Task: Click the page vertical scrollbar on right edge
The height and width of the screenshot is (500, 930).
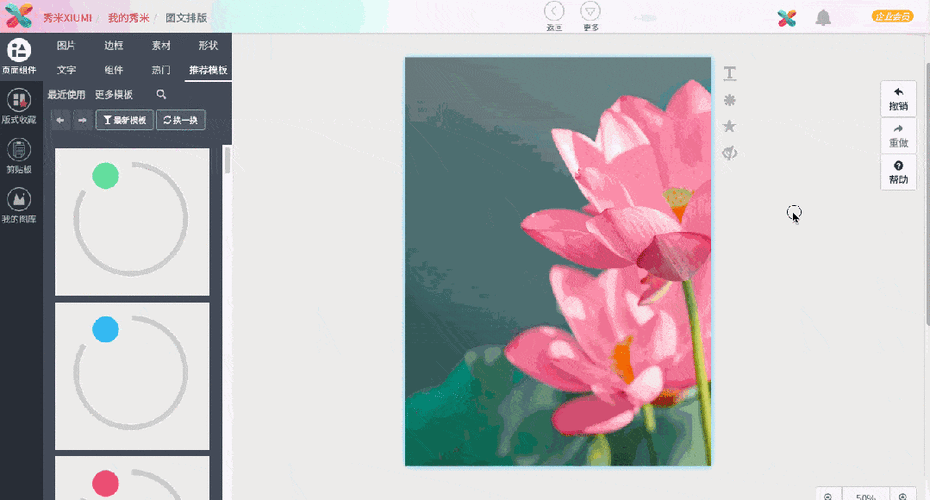Action: (x=927, y=193)
